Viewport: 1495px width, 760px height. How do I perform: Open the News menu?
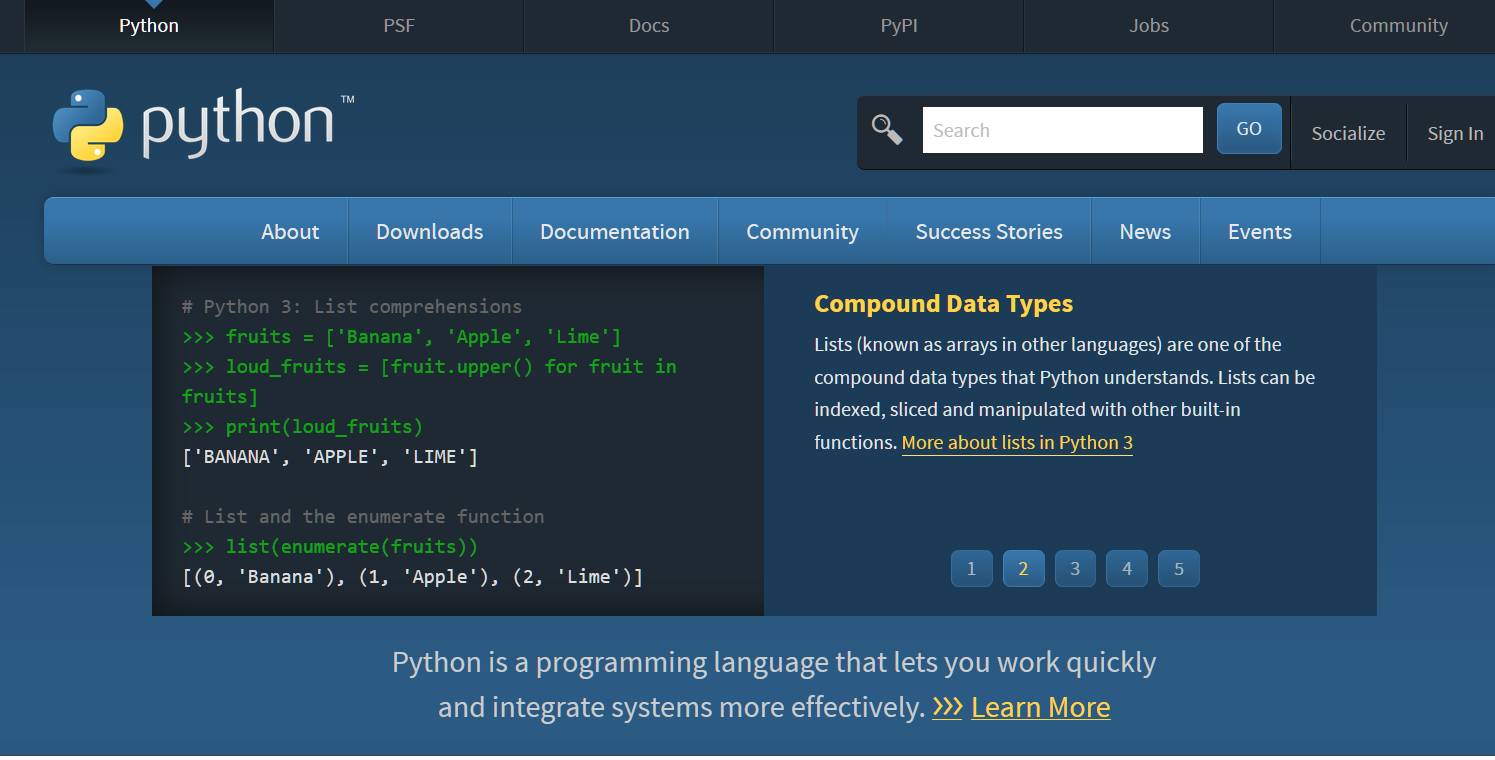click(1145, 231)
